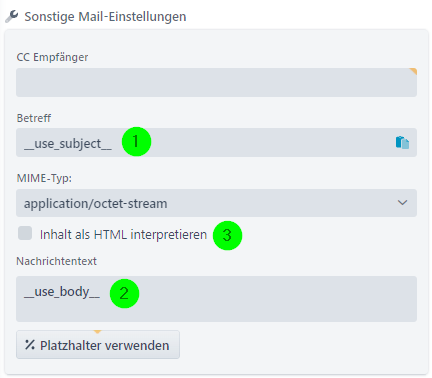Click the Inhalt als HTML interpretieren label

pyautogui.click(x=123, y=235)
